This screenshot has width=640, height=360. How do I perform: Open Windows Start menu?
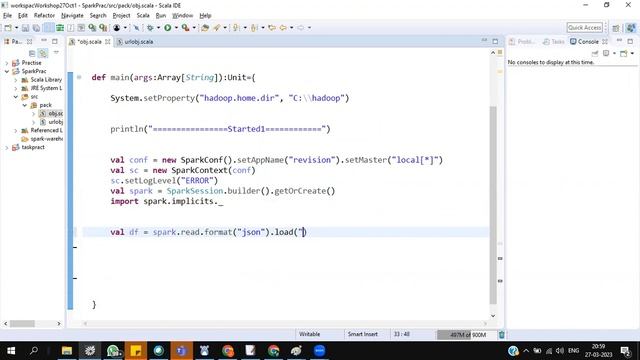coord(11,351)
